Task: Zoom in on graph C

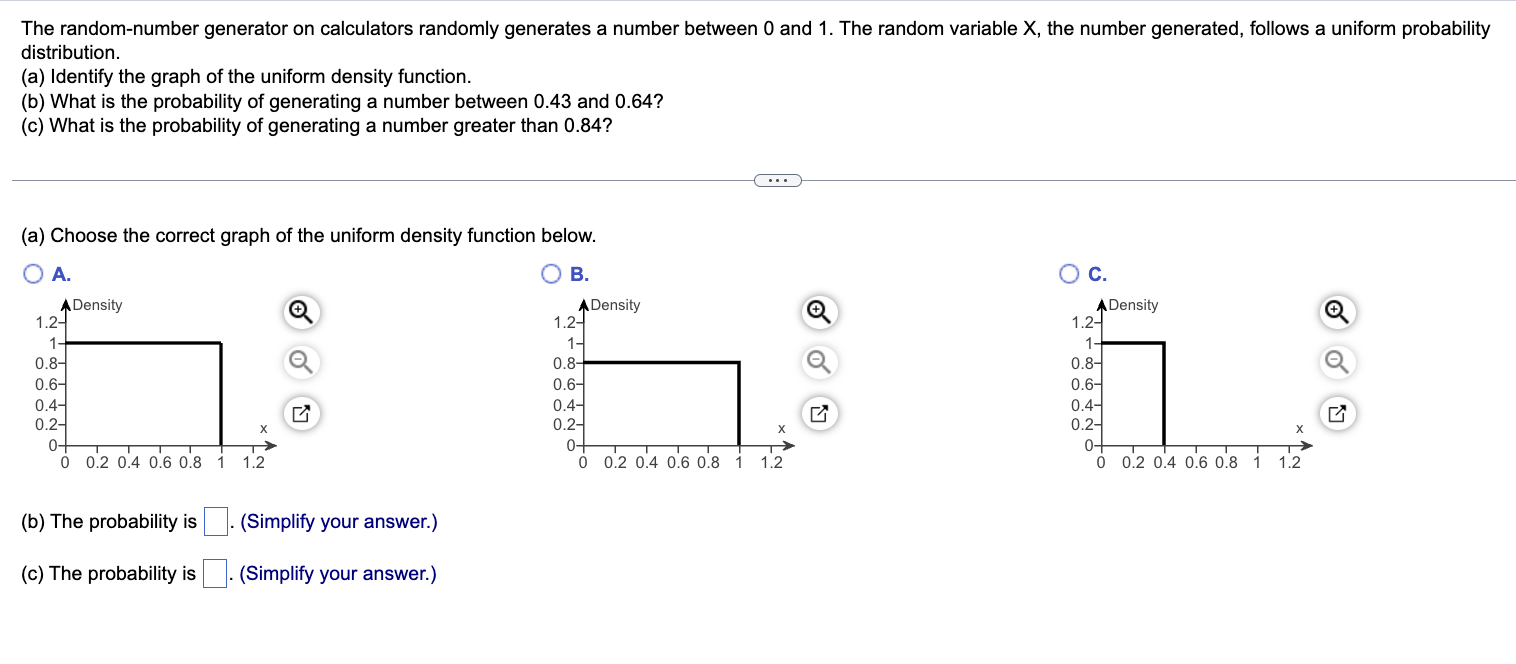Action: click(1336, 312)
